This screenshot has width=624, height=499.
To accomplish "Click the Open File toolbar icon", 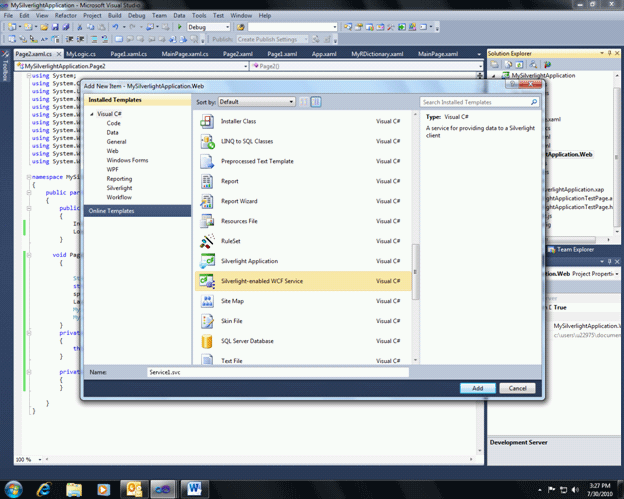I will (x=44, y=27).
